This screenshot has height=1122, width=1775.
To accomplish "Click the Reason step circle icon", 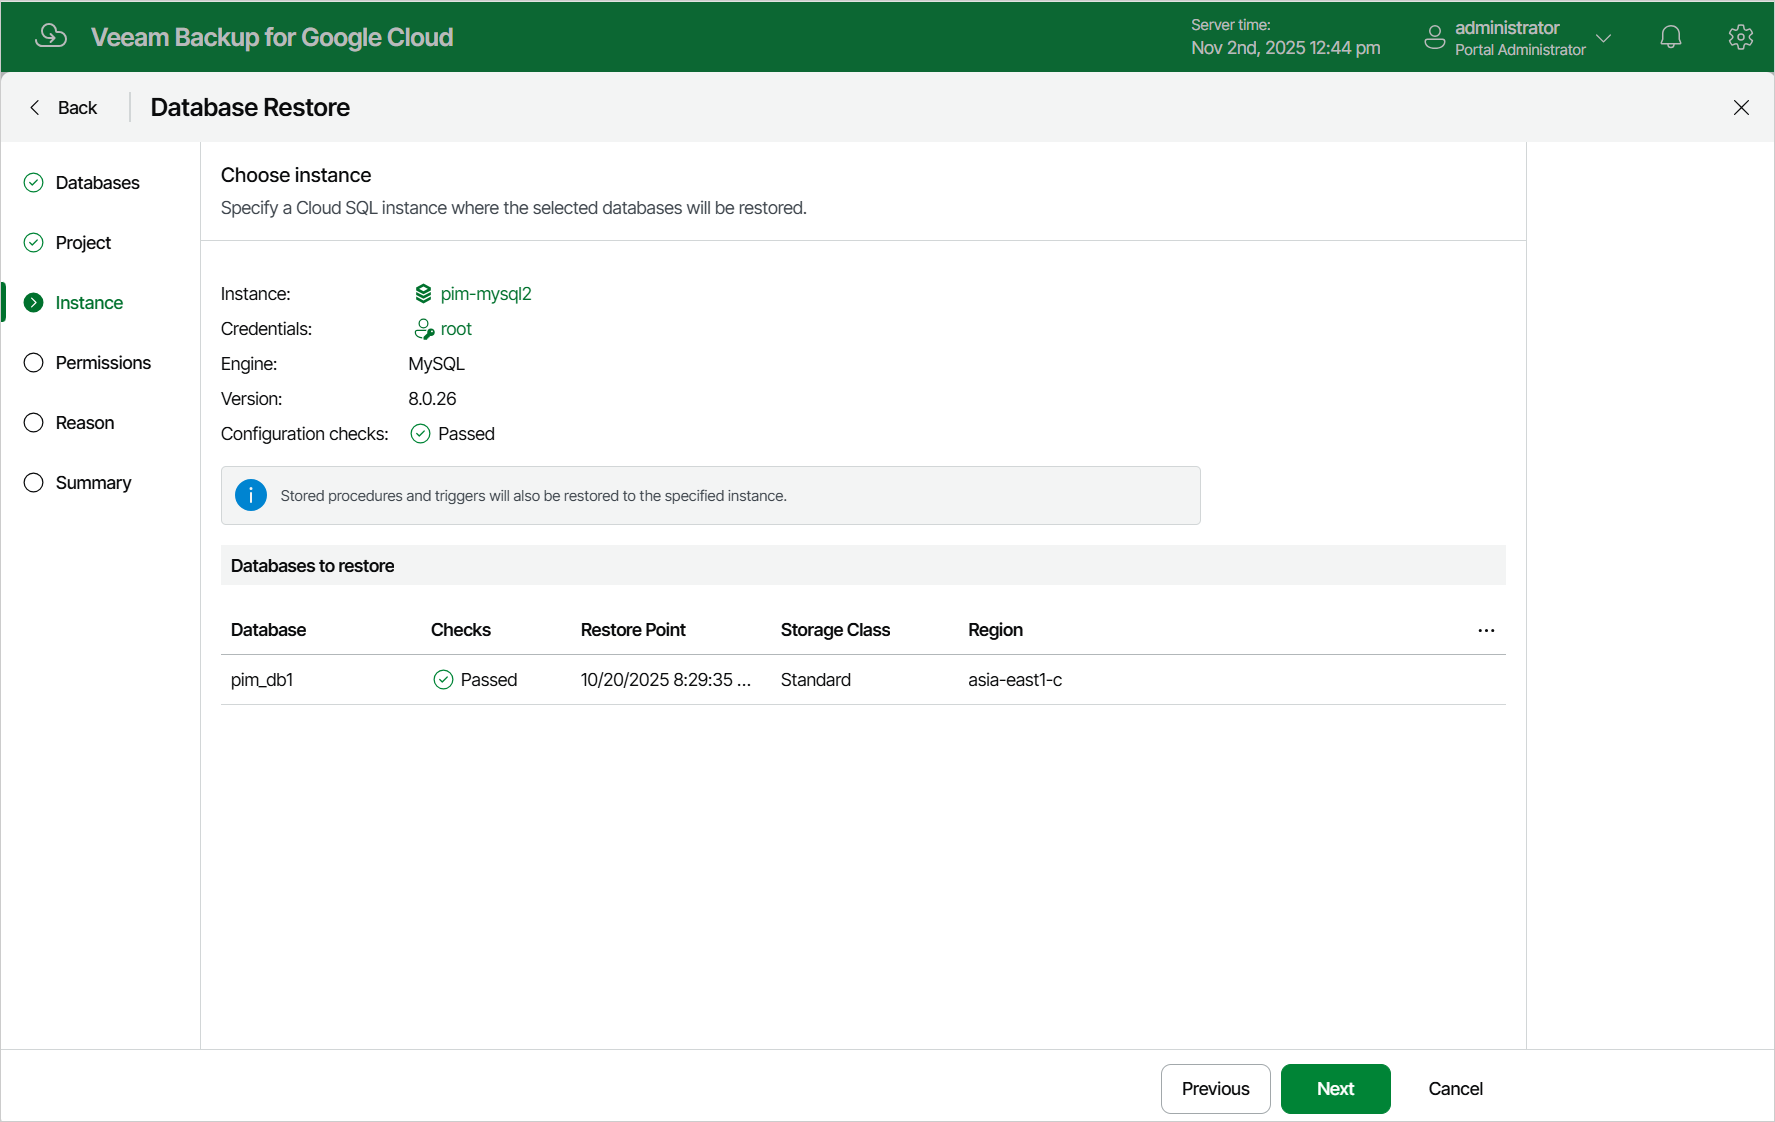I will tap(34, 422).
